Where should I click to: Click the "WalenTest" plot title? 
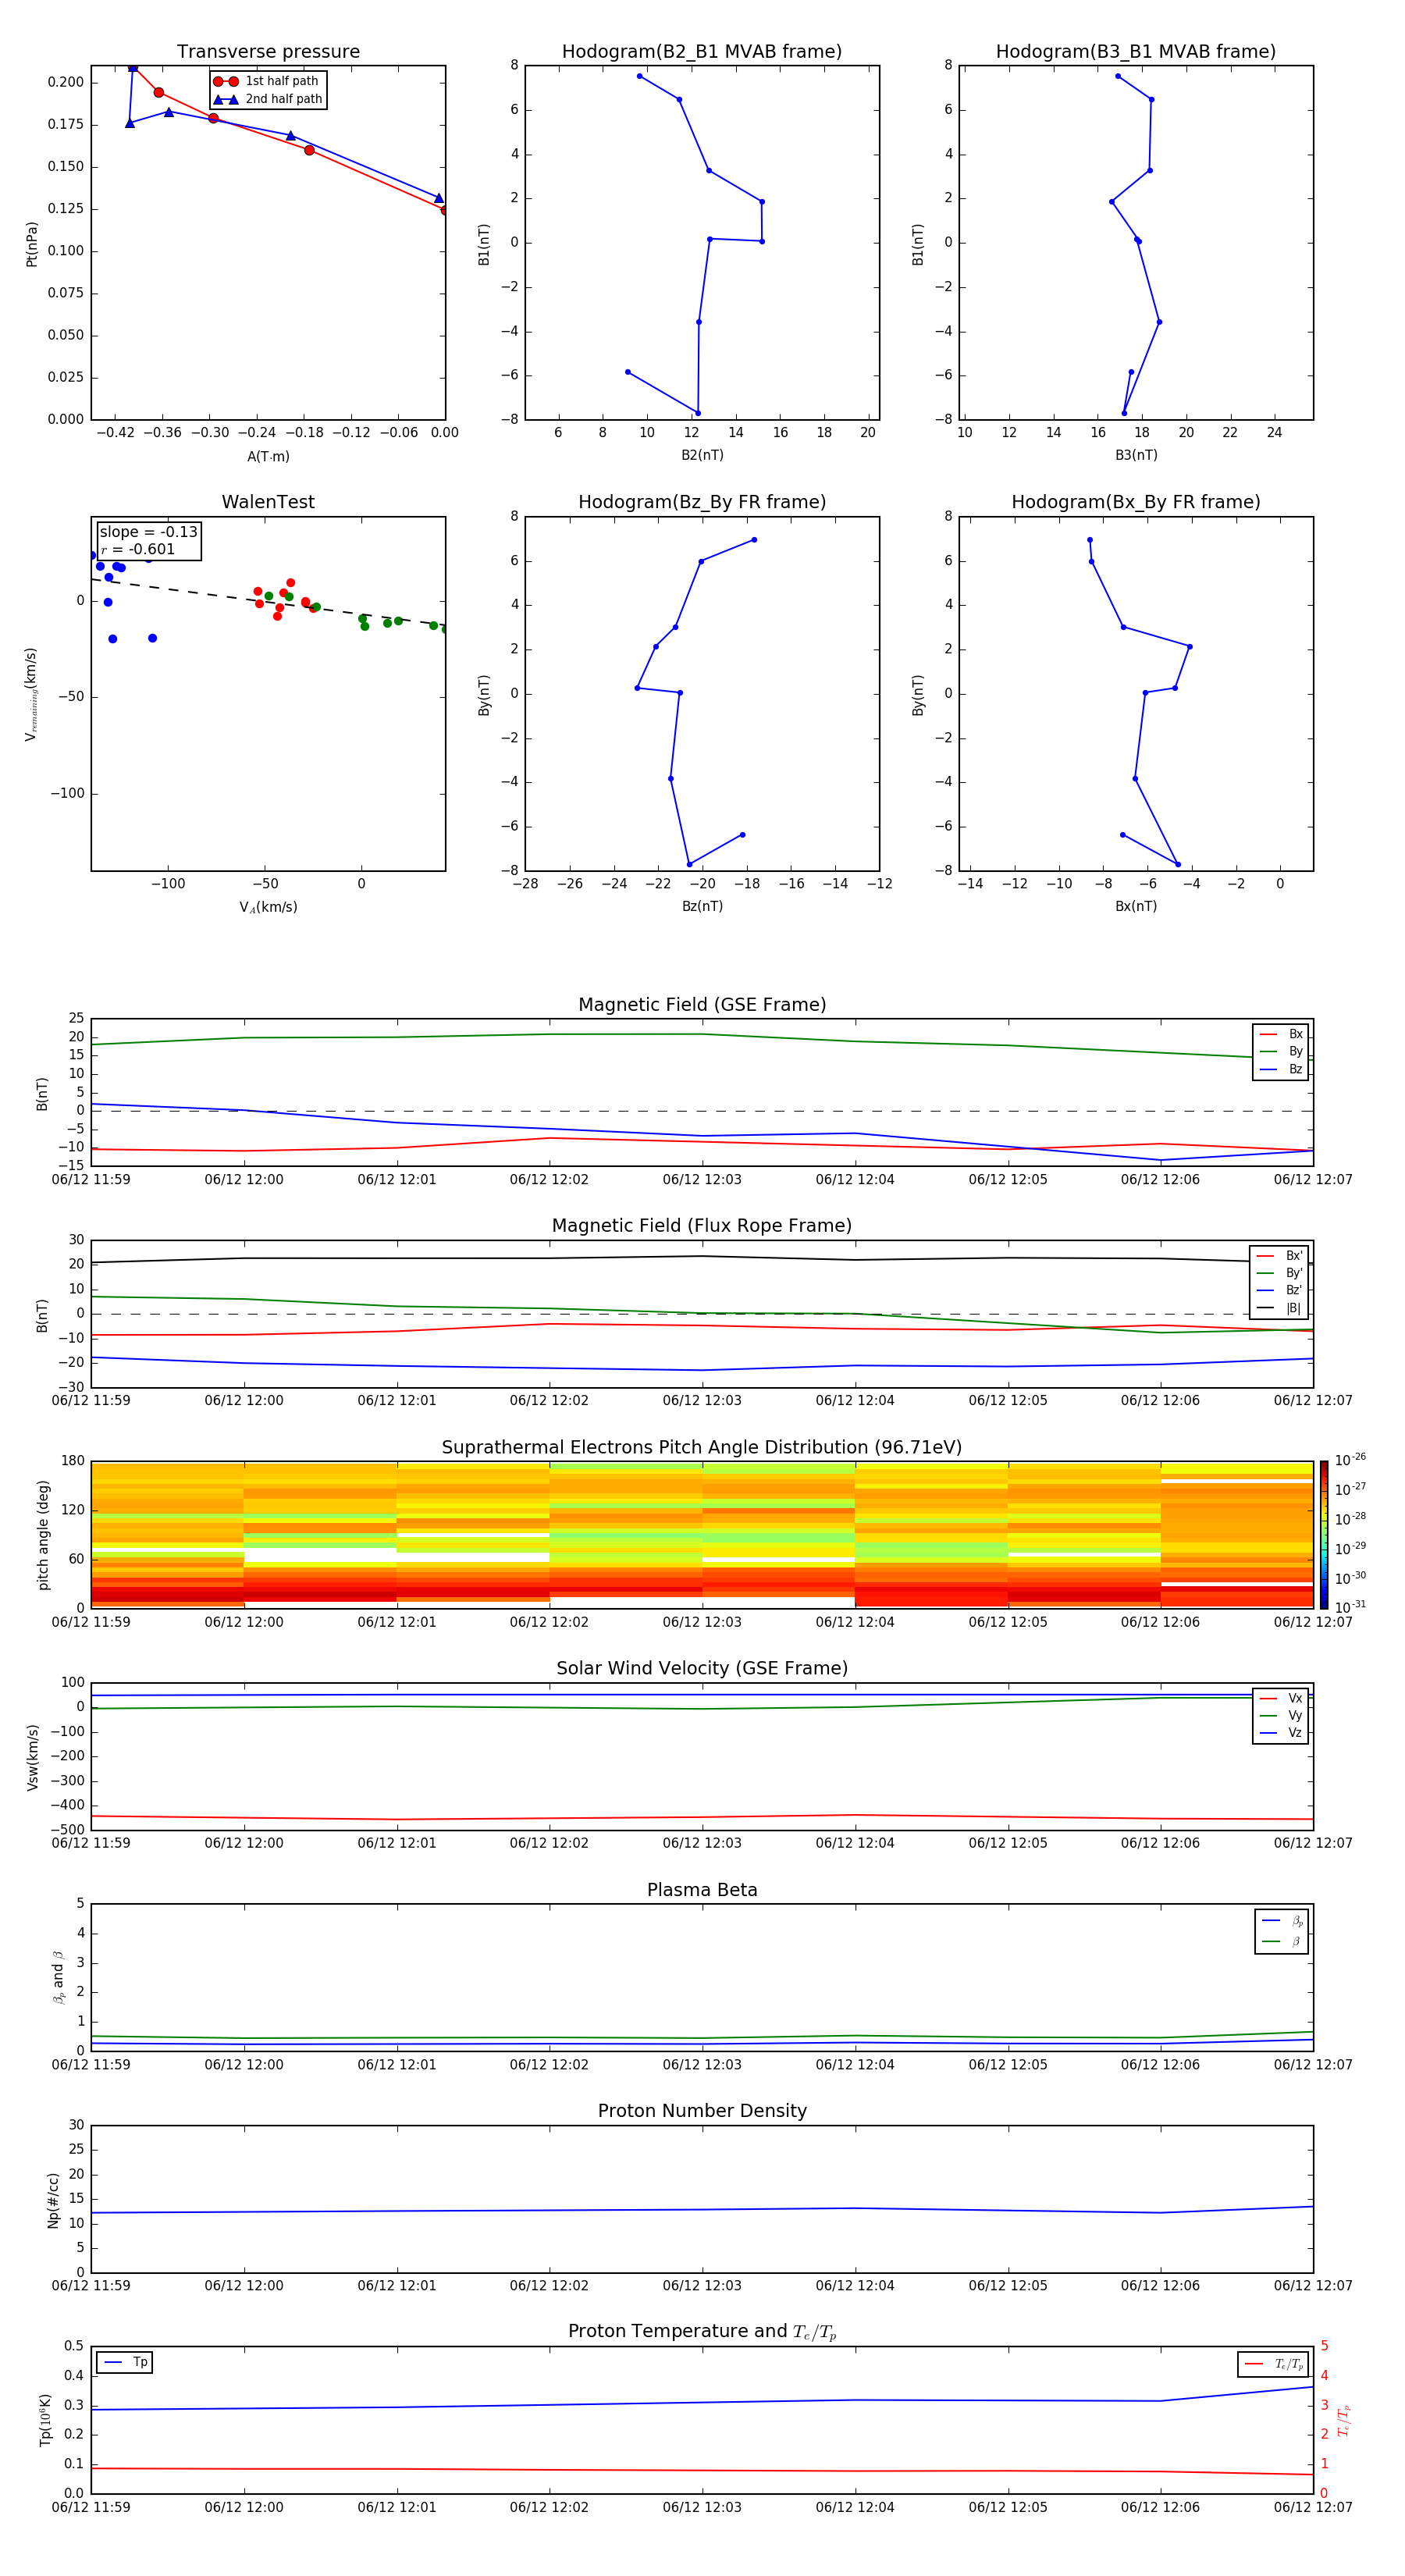[x=268, y=502]
